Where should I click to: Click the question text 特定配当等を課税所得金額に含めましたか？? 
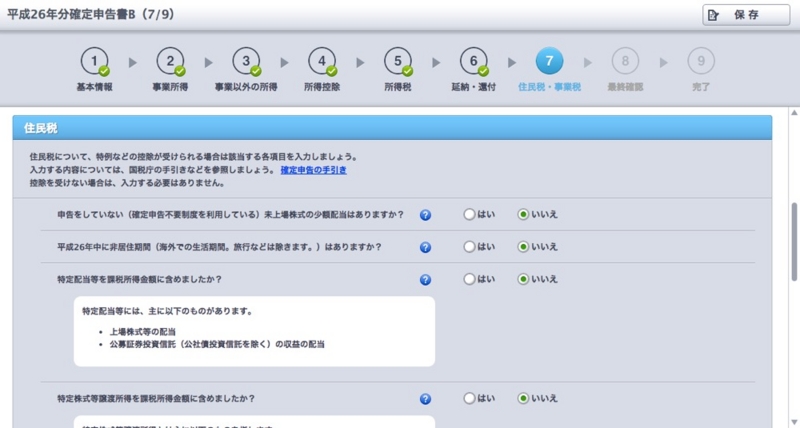(x=139, y=280)
